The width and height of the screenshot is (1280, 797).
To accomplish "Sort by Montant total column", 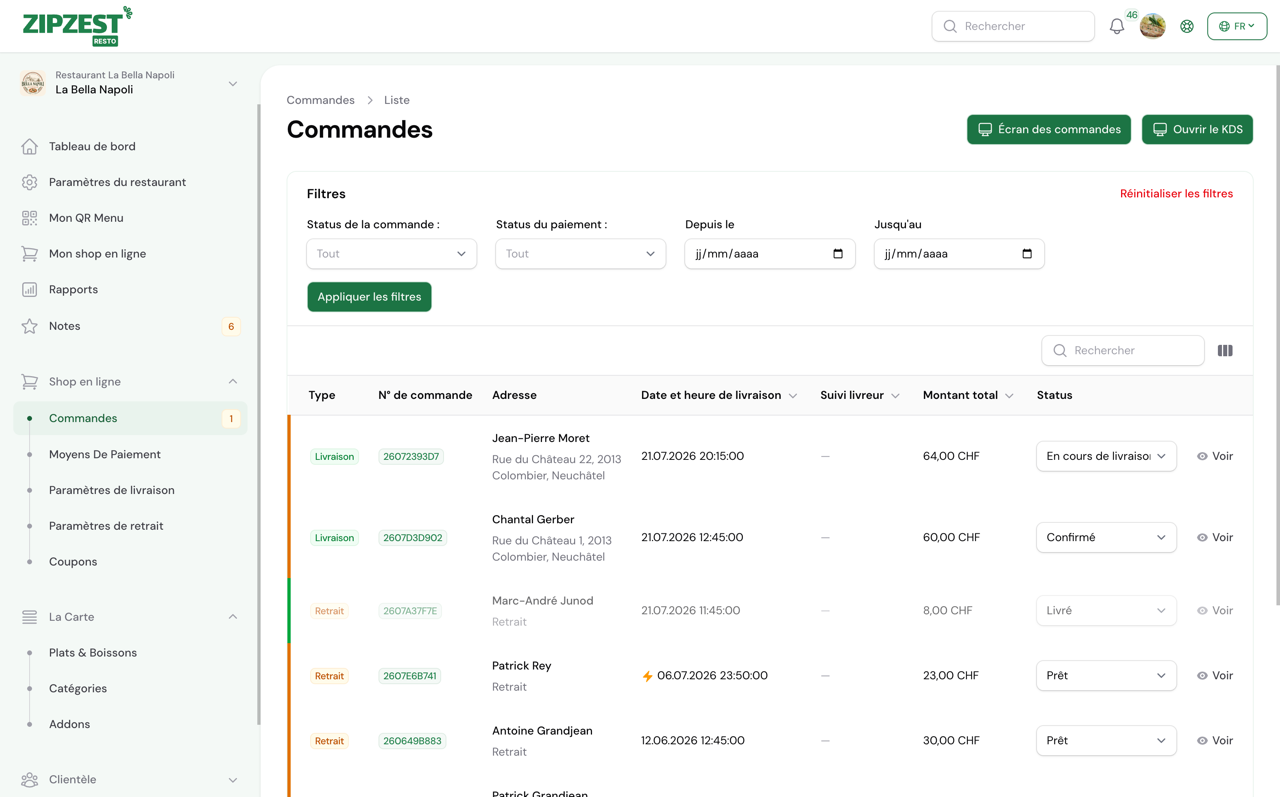I will (x=968, y=395).
